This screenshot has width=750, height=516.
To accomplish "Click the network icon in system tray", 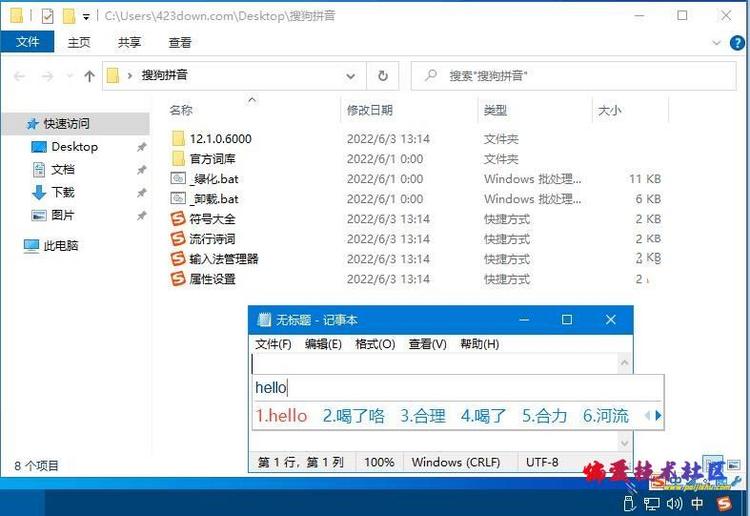I will [651, 504].
